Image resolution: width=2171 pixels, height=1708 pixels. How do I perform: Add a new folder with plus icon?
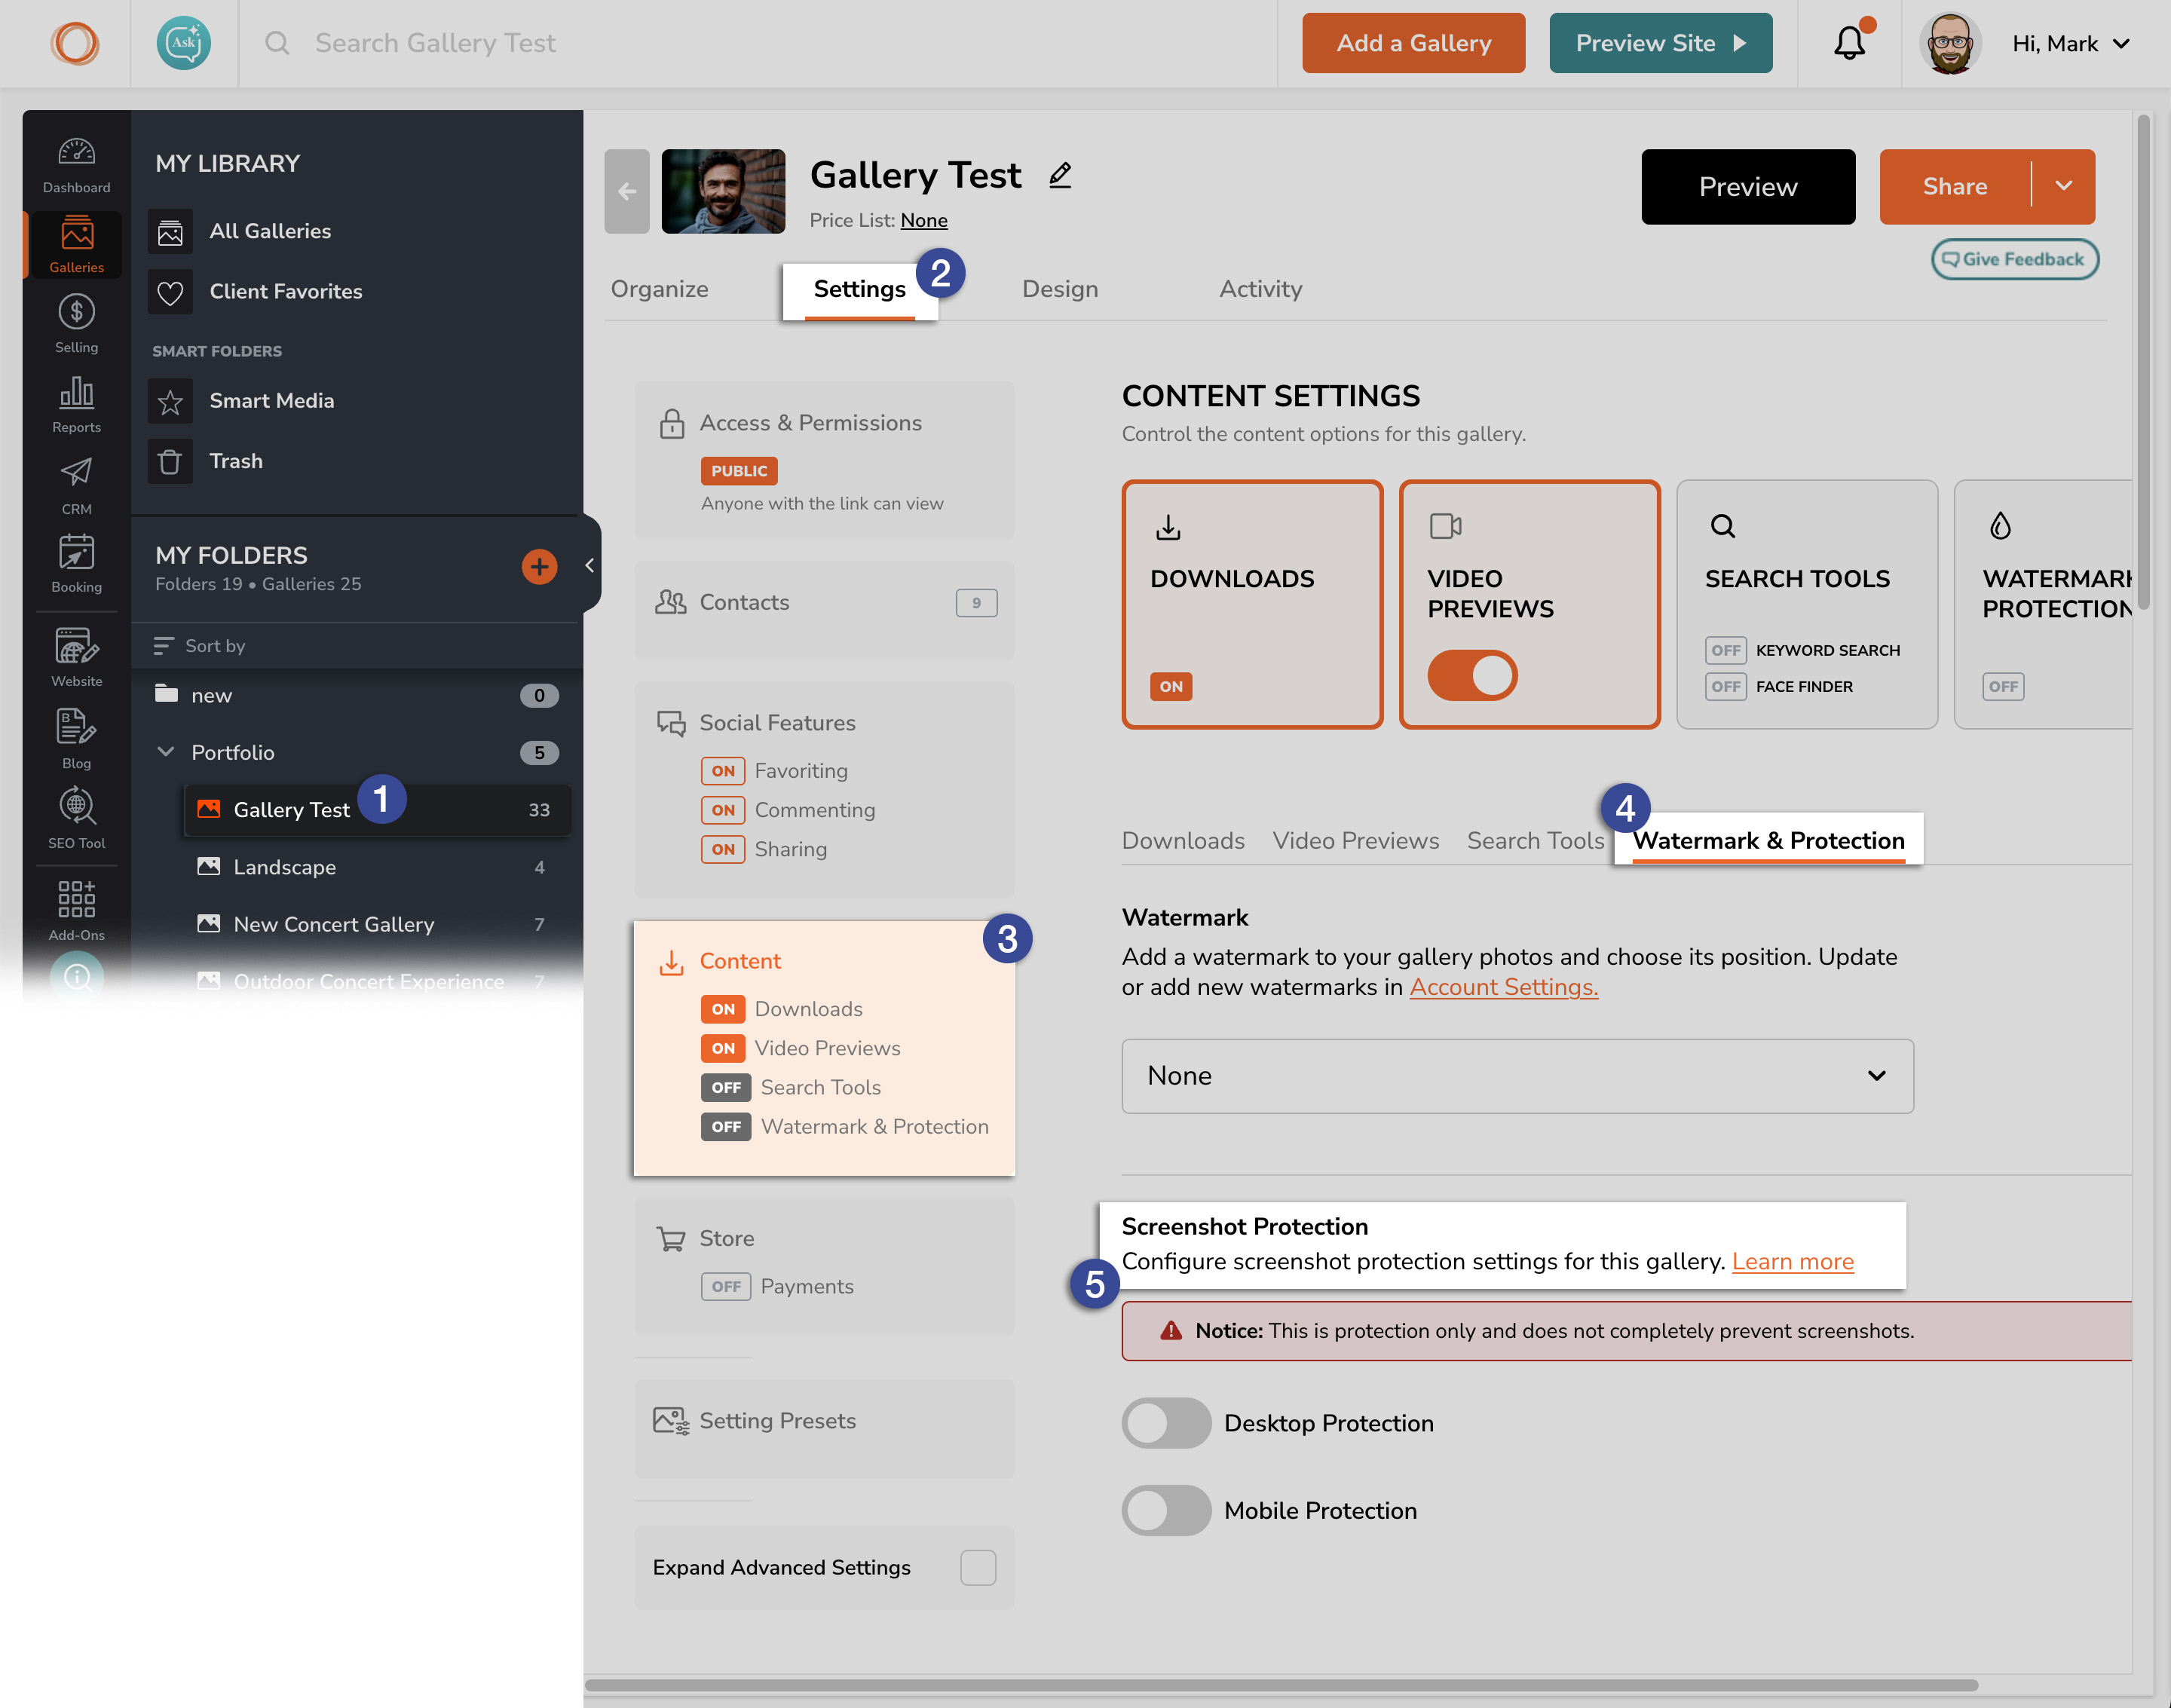point(539,567)
